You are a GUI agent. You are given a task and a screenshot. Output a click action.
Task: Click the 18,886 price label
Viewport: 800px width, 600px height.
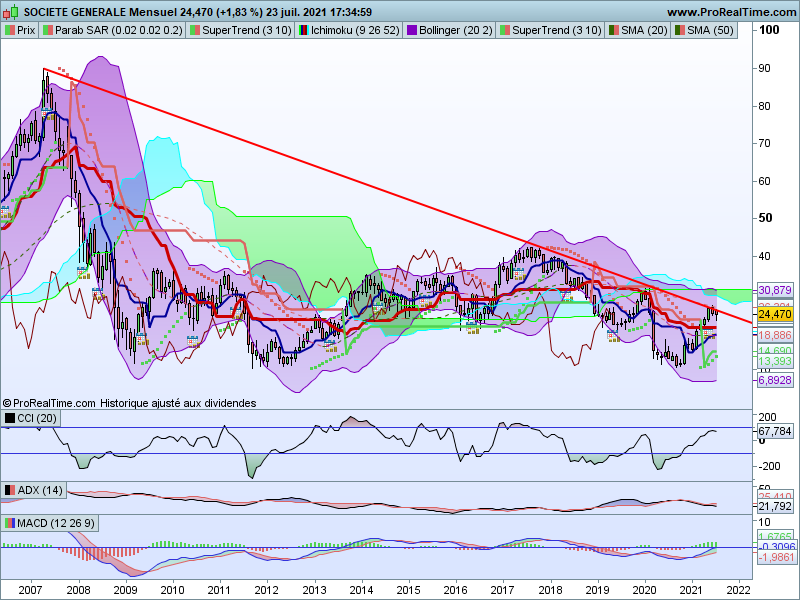[774, 335]
